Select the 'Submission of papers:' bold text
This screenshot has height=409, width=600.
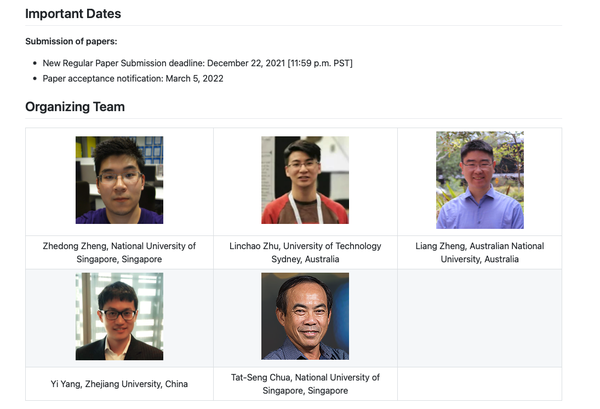coord(71,41)
